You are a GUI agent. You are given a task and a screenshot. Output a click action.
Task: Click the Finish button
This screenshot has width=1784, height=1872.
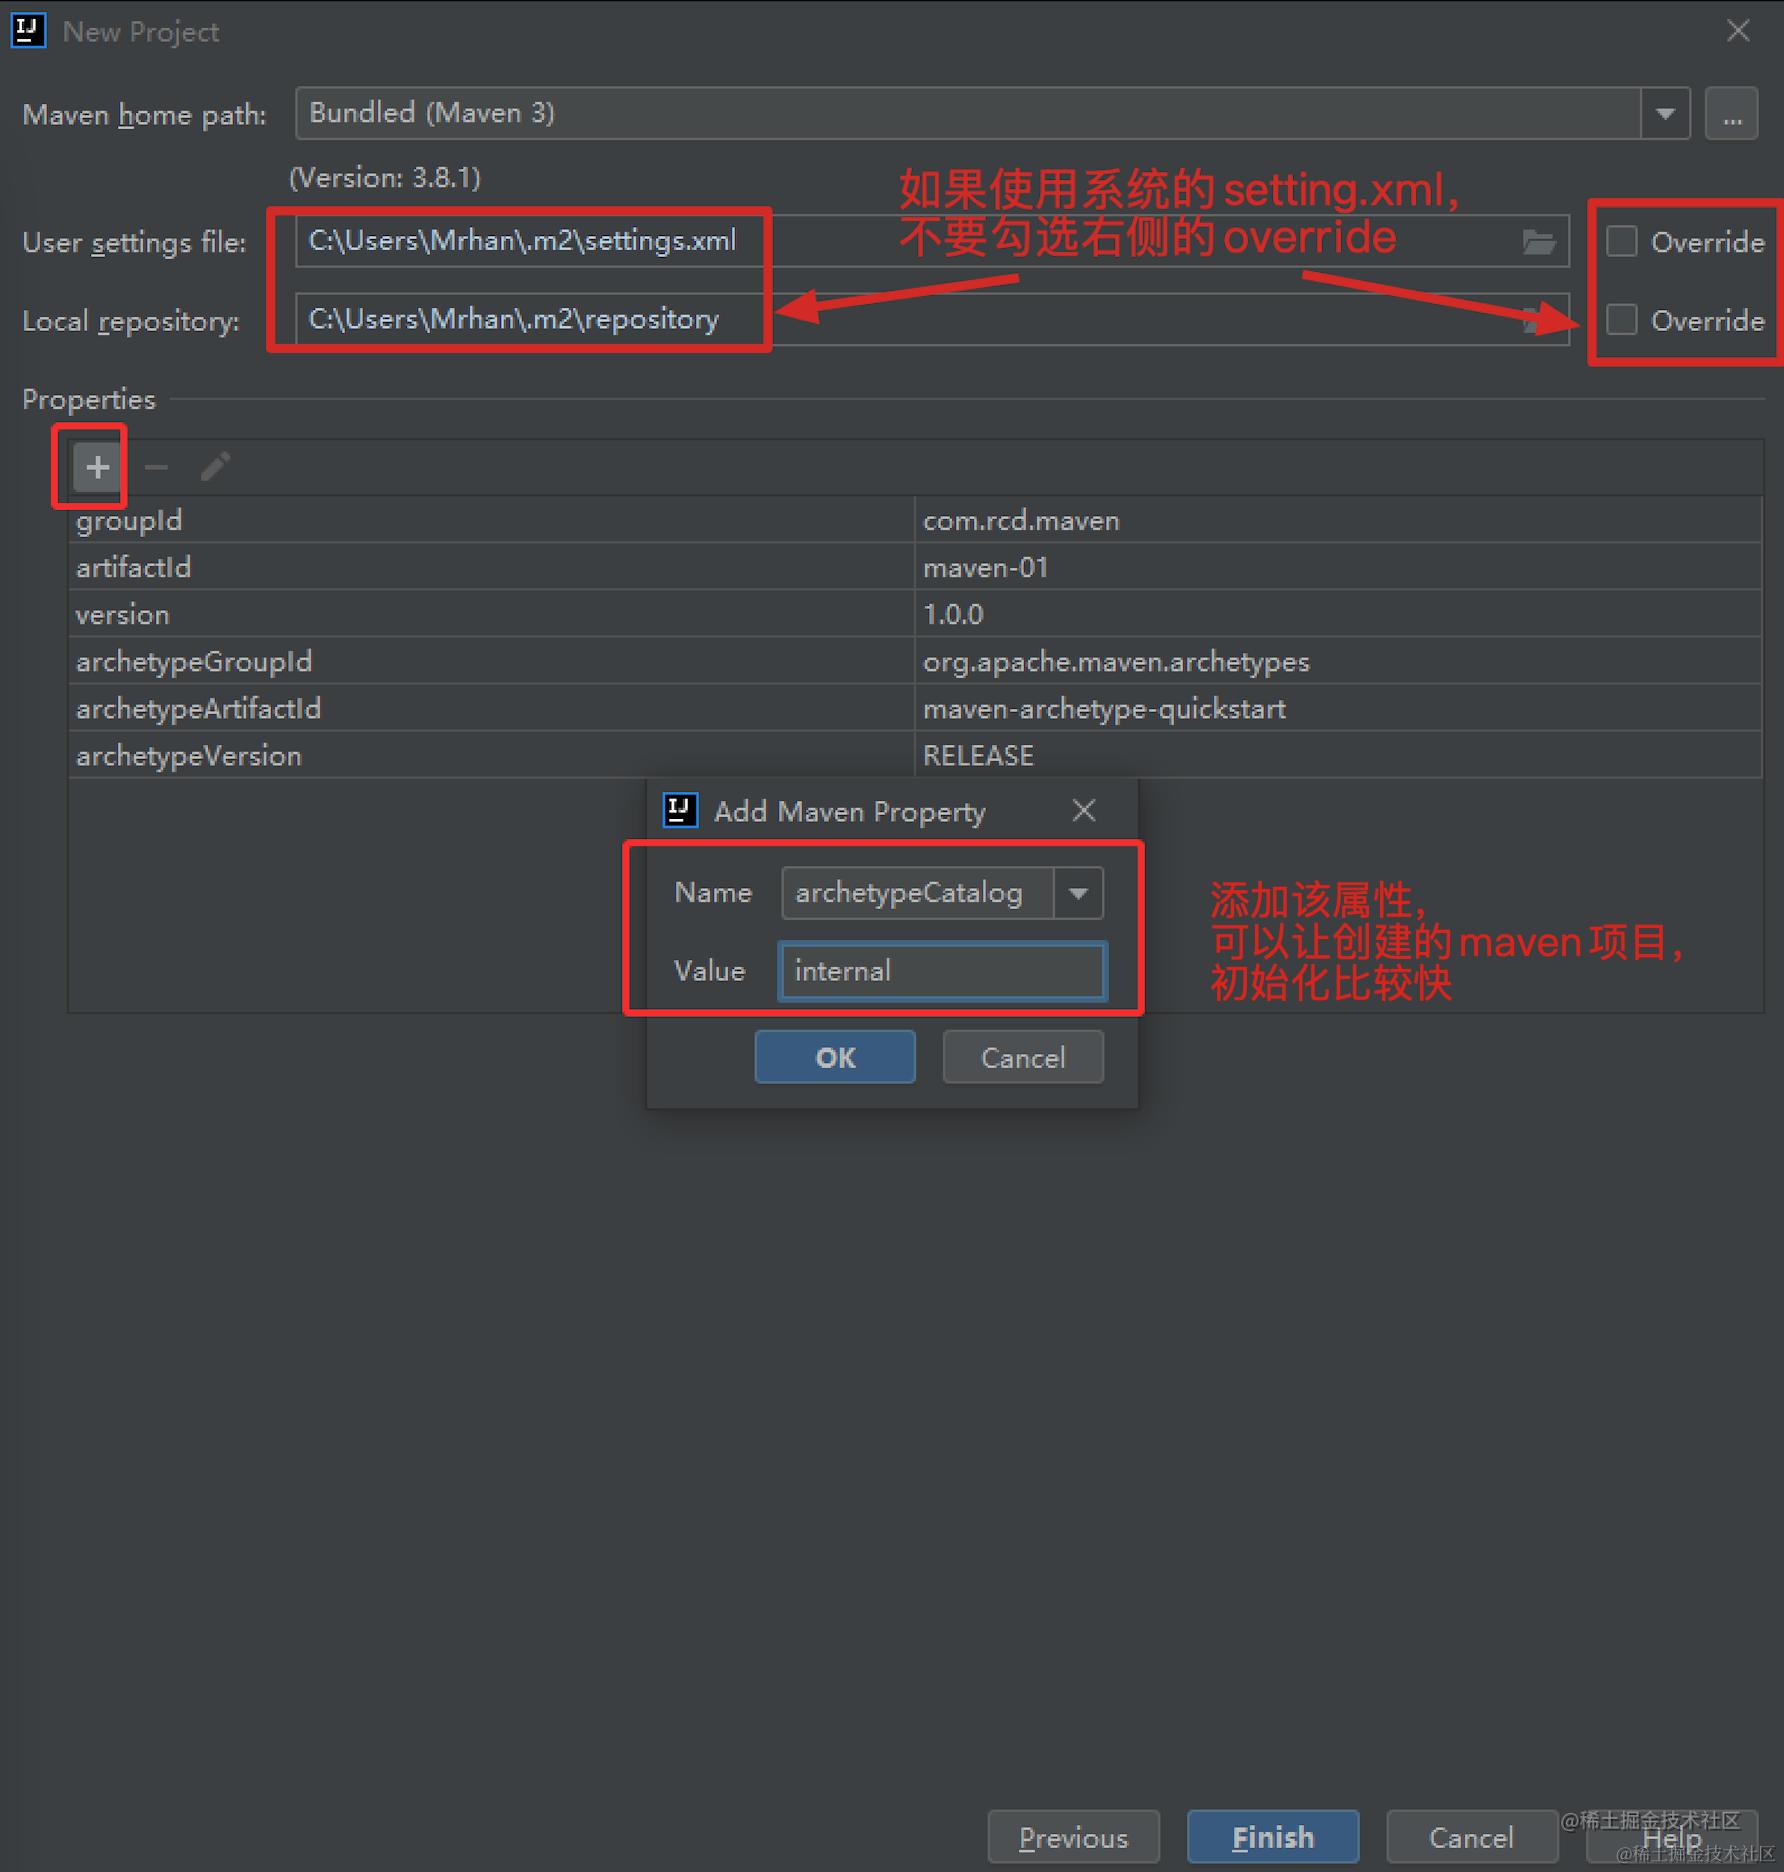(x=1273, y=1838)
